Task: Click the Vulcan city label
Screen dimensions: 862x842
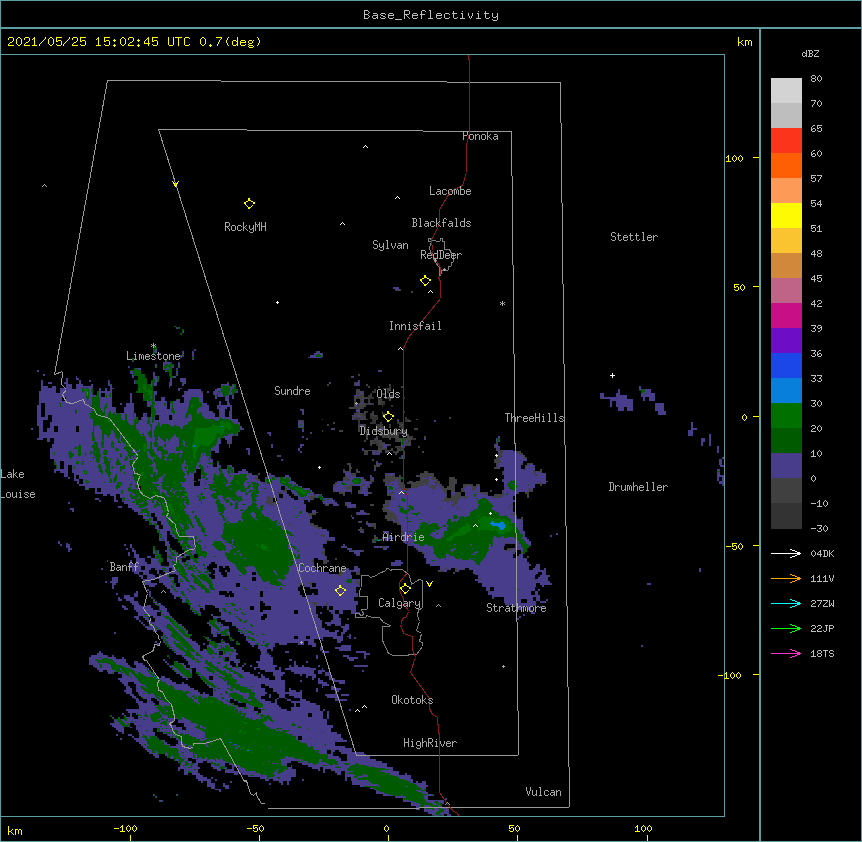Action: coord(543,792)
